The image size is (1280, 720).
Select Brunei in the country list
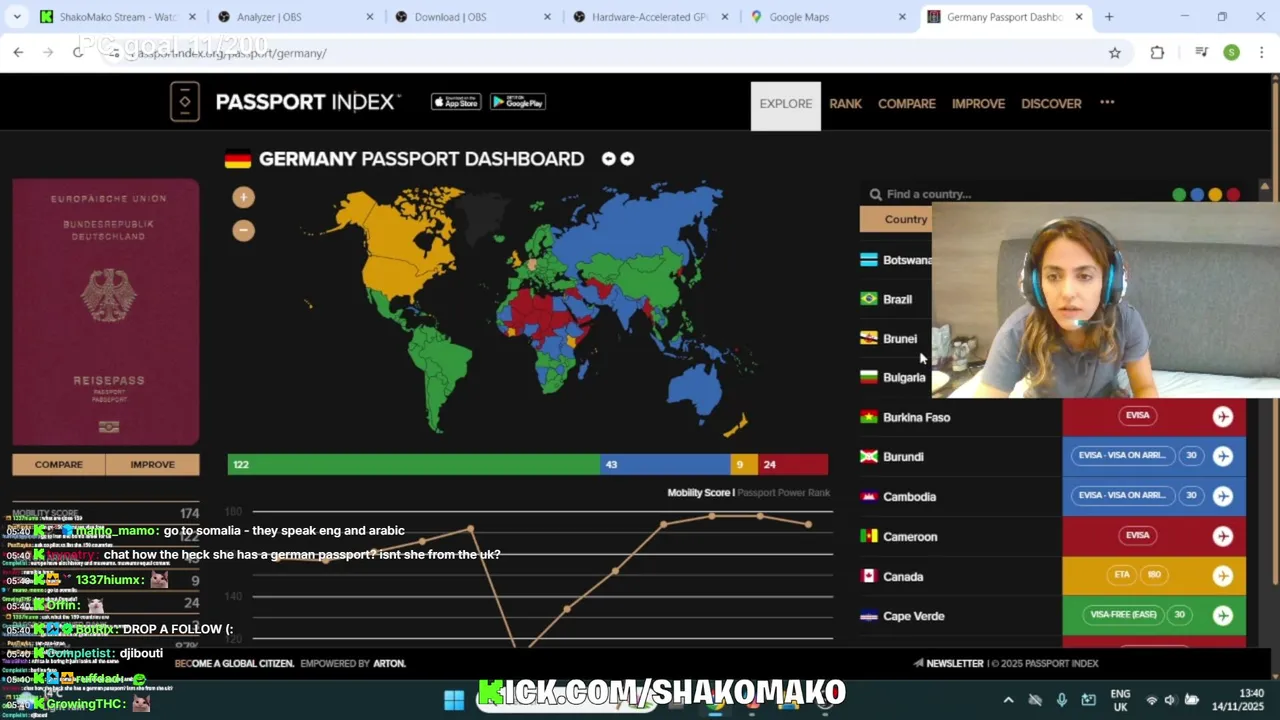[x=900, y=338]
